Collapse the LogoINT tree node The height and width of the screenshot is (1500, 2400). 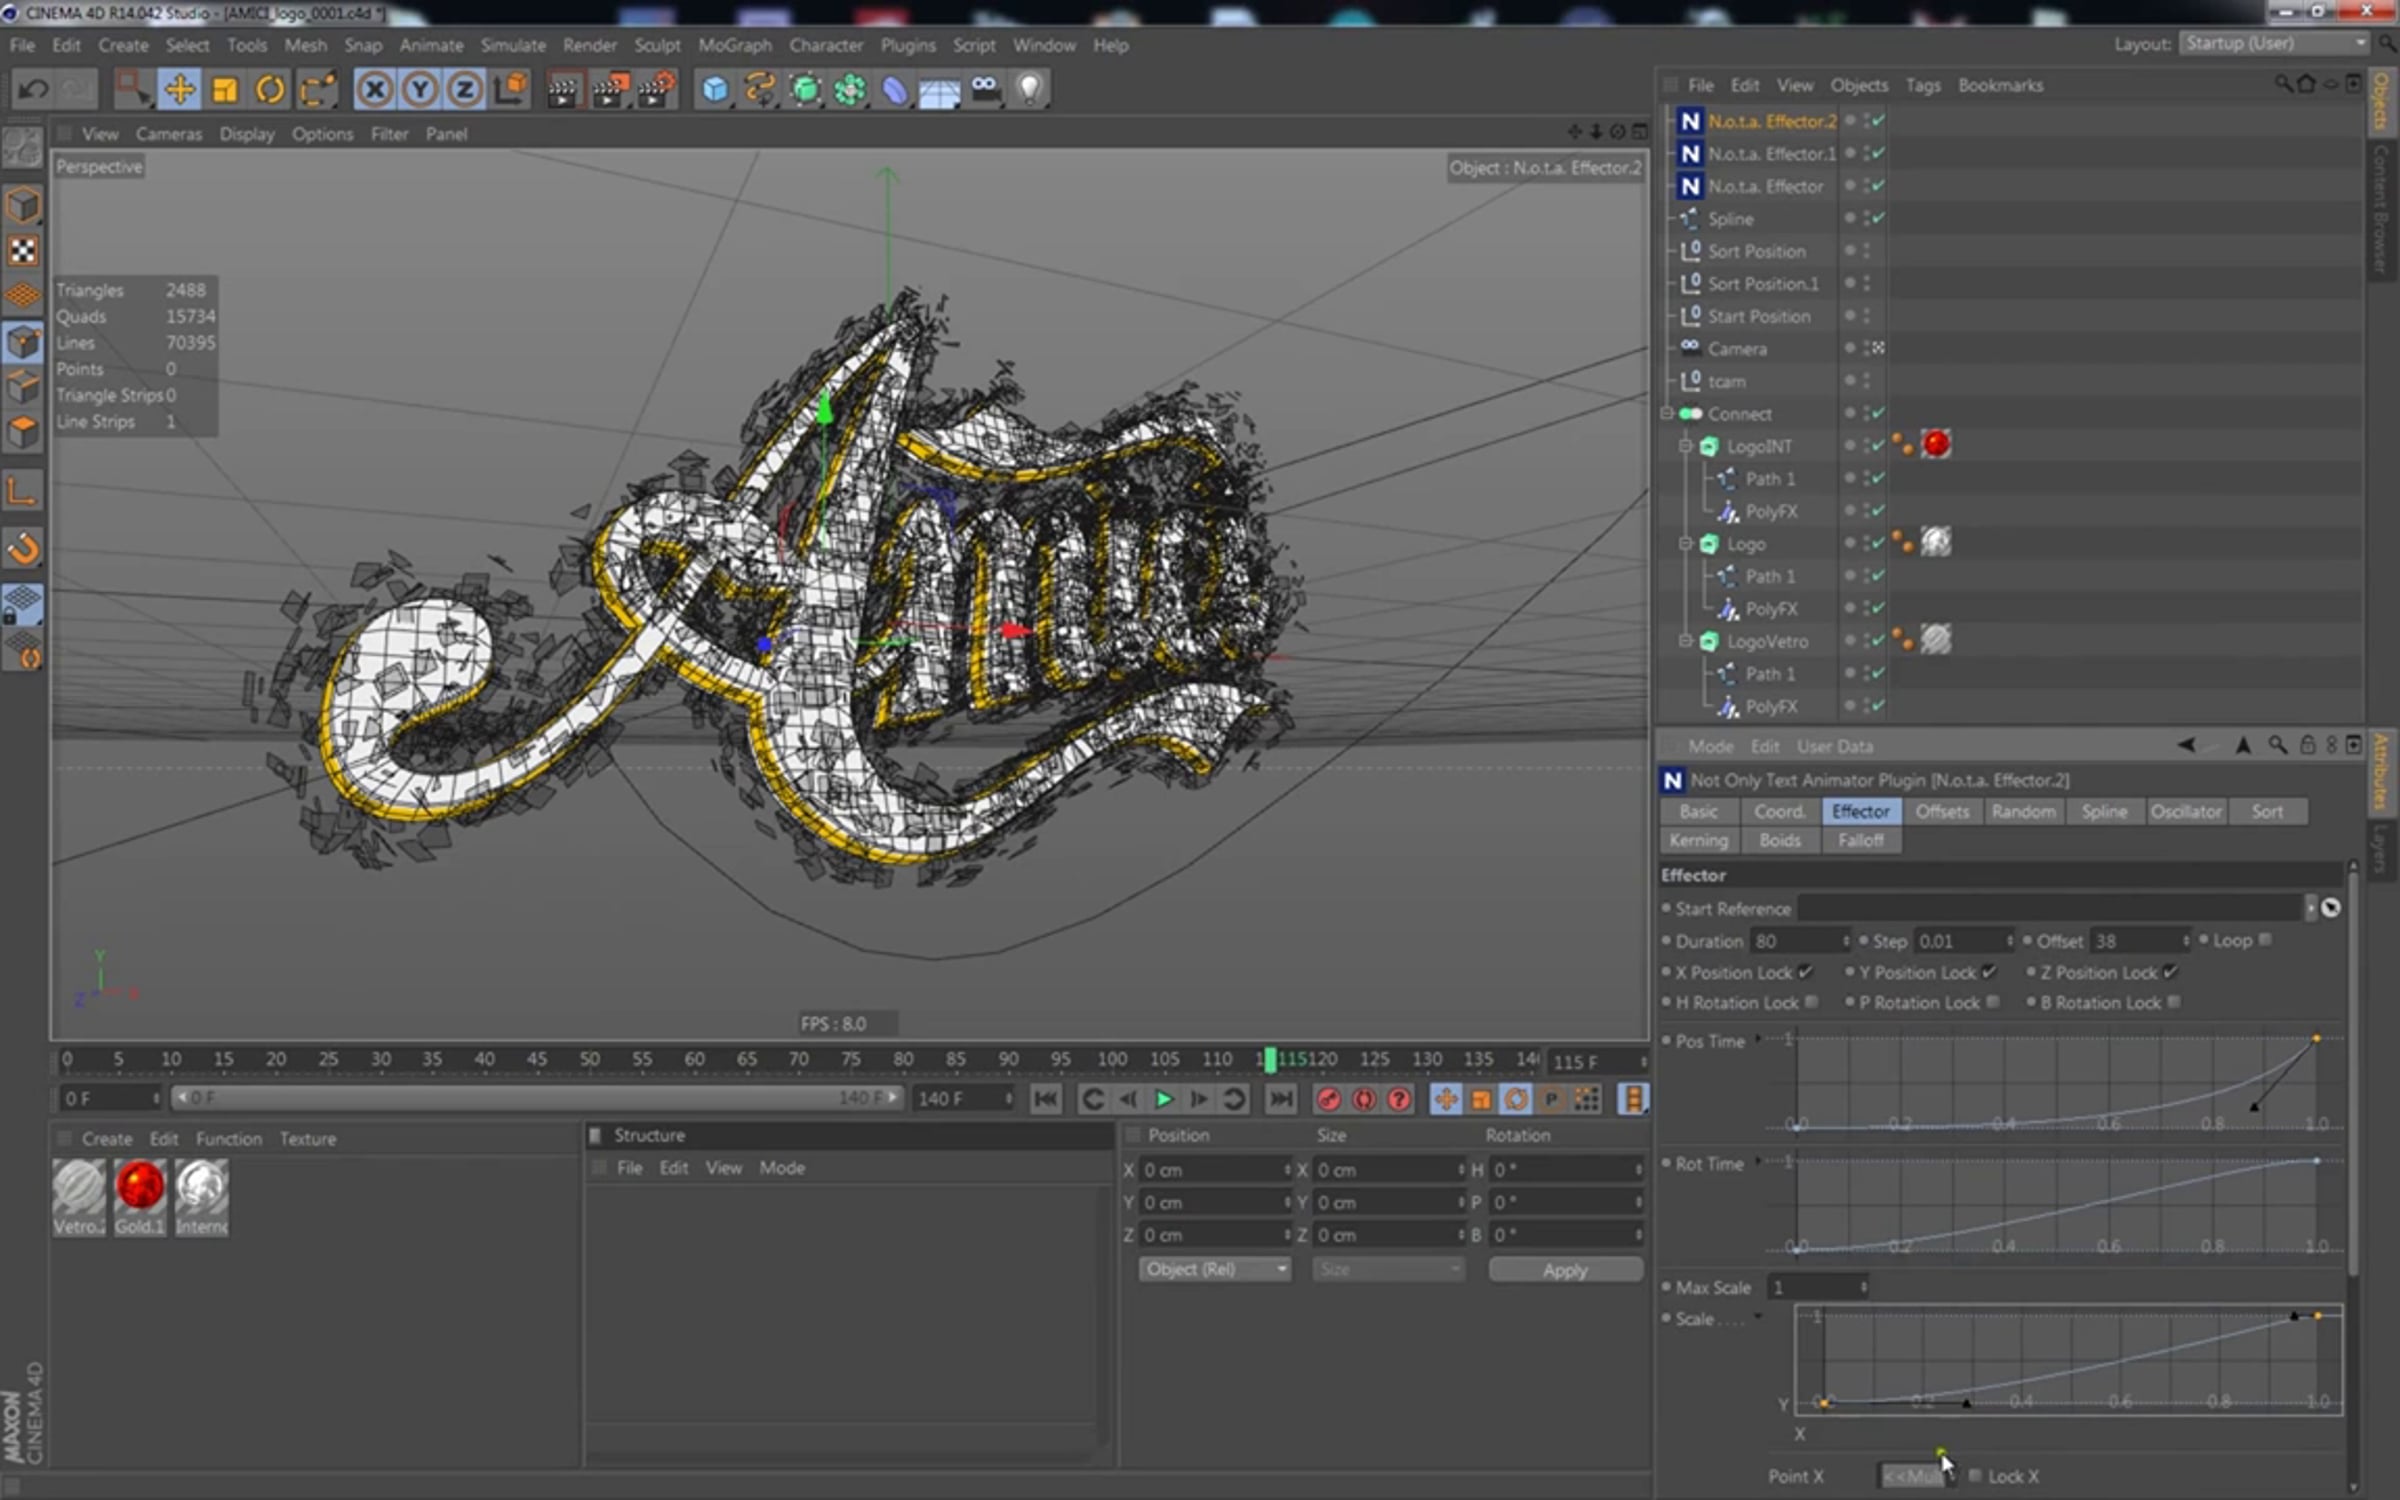[x=1686, y=446]
